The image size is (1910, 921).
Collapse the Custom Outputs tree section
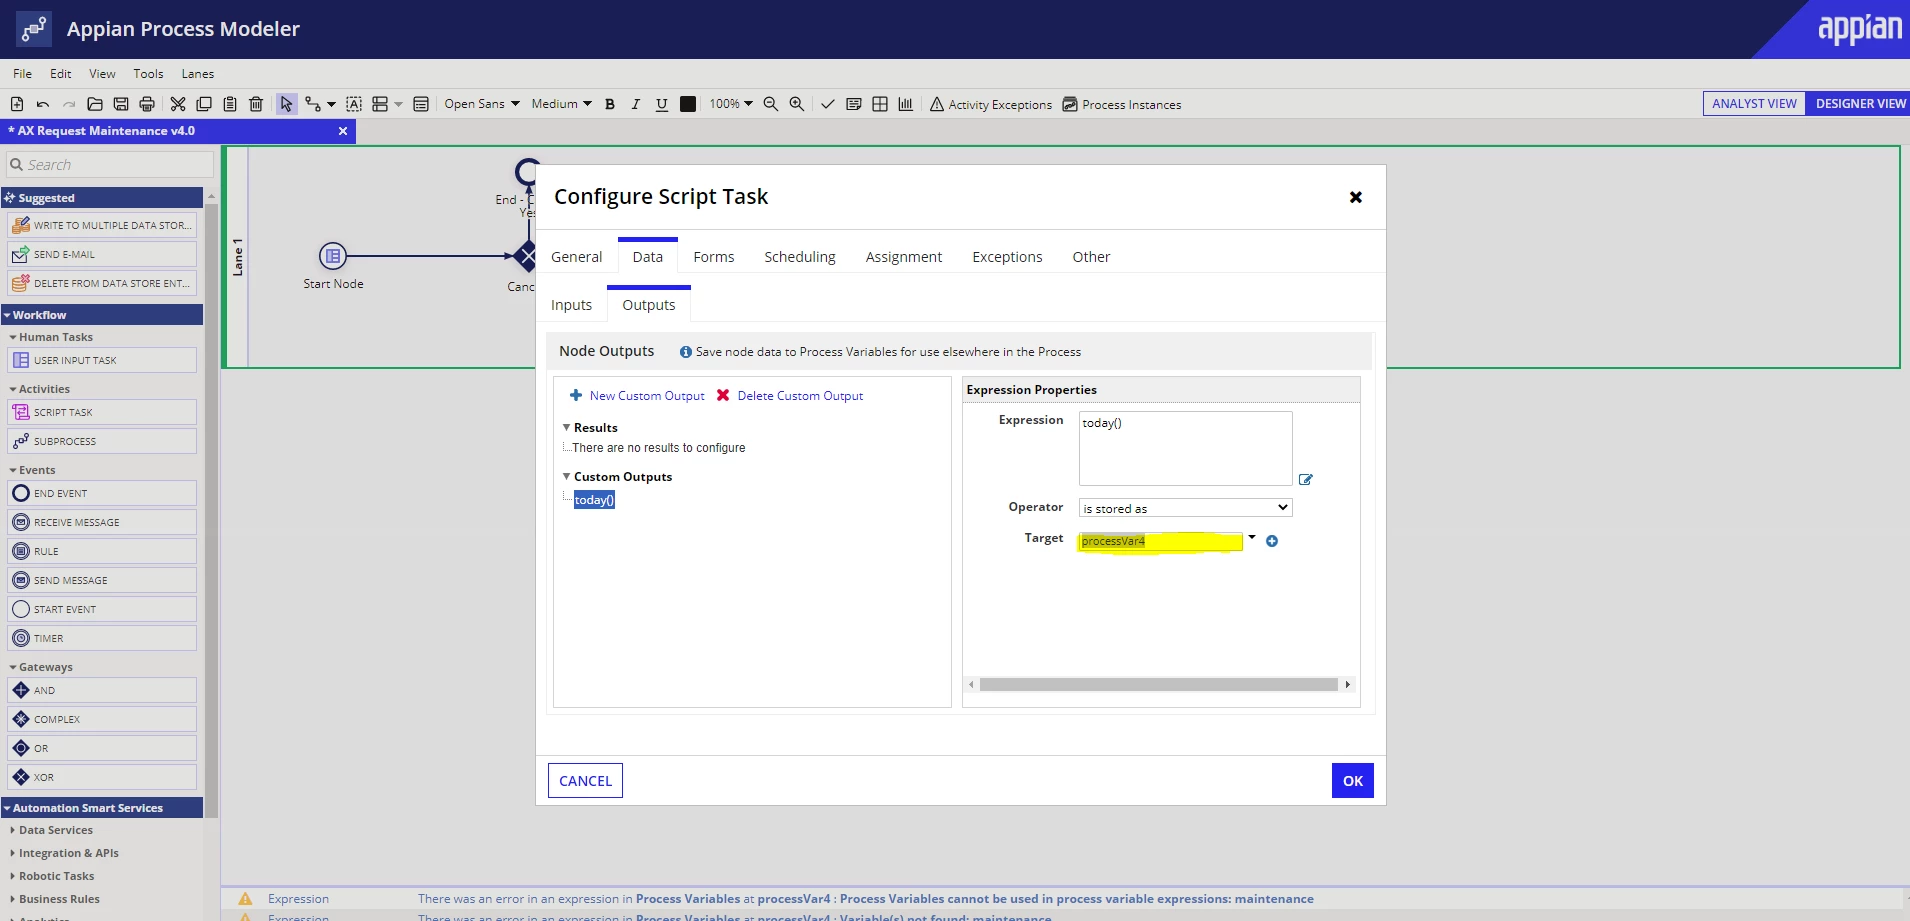[x=566, y=476]
